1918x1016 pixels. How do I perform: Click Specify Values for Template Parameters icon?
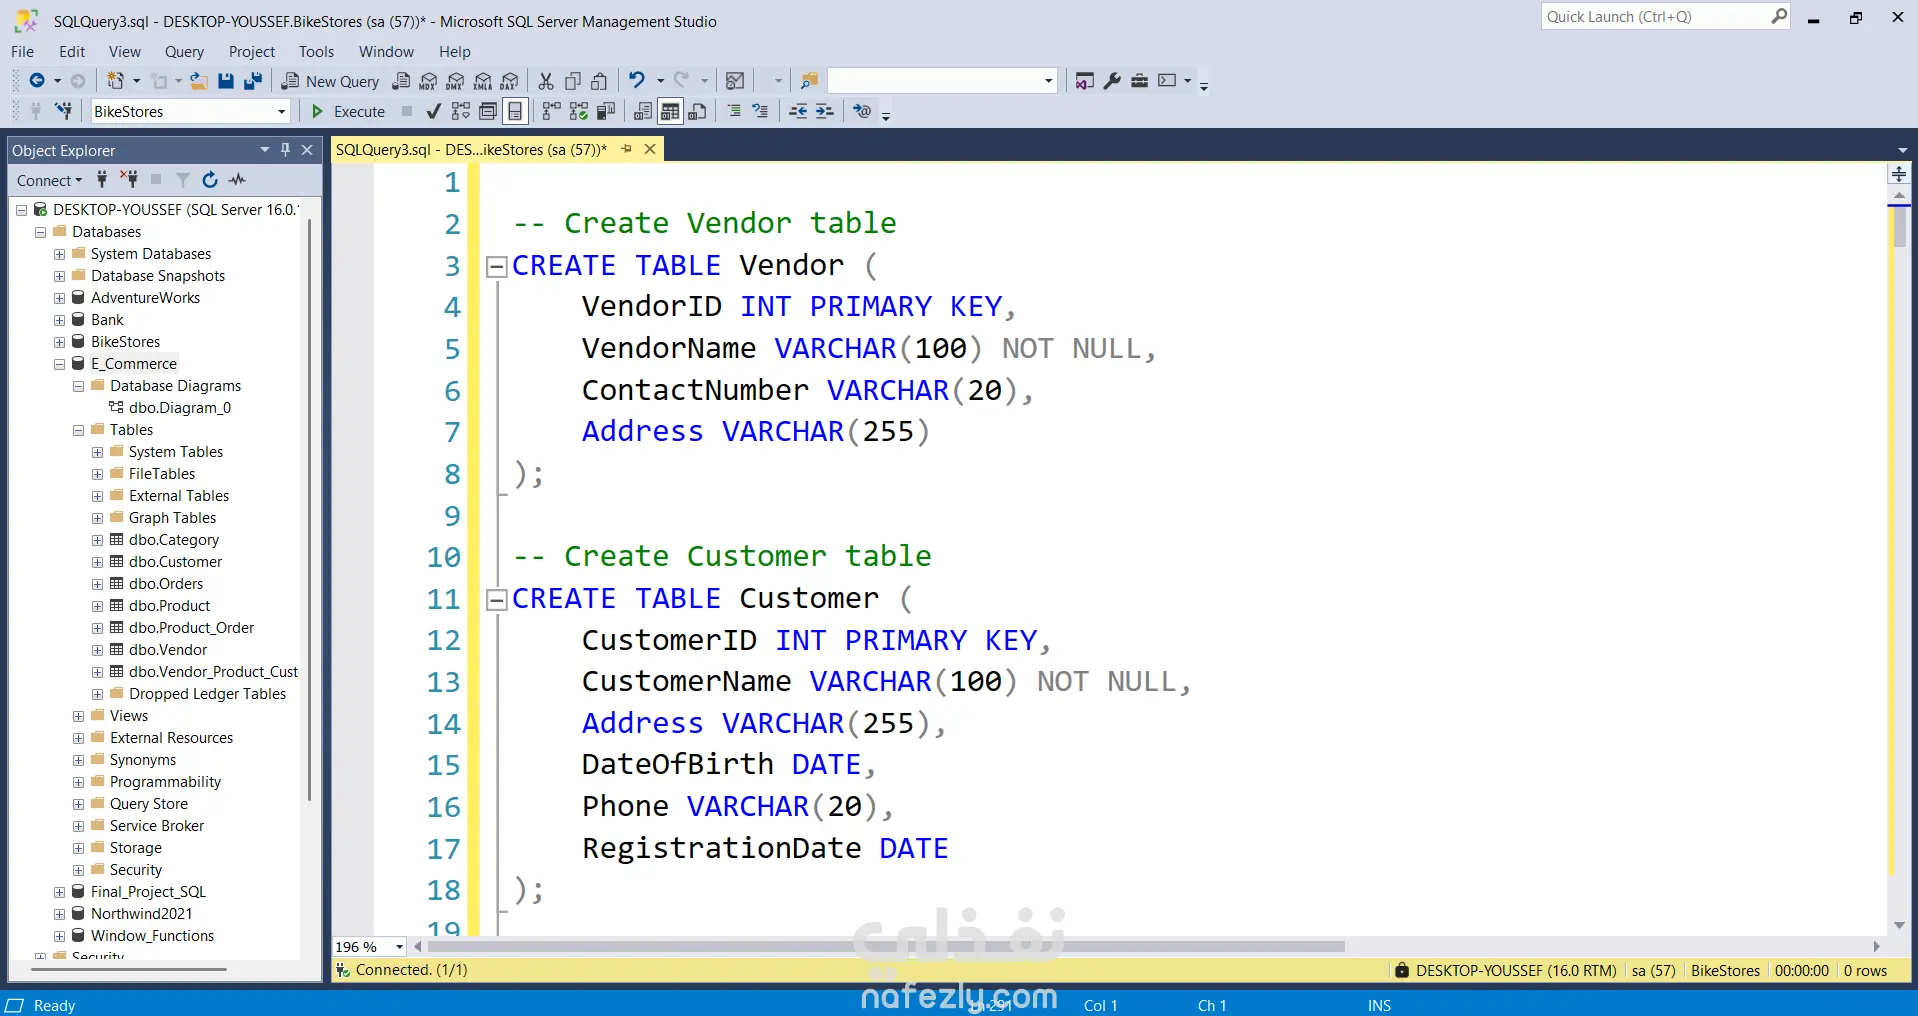(862, 111)
